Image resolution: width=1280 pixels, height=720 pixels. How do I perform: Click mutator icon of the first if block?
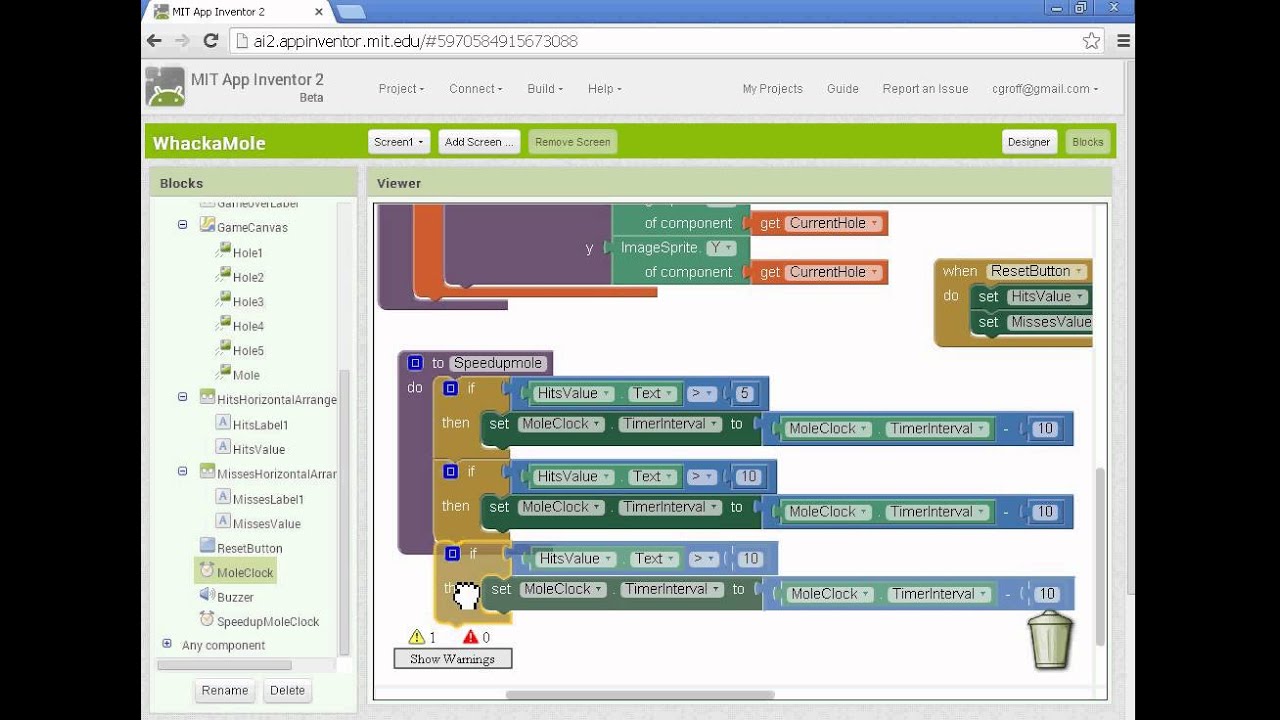tap(450, 388)
